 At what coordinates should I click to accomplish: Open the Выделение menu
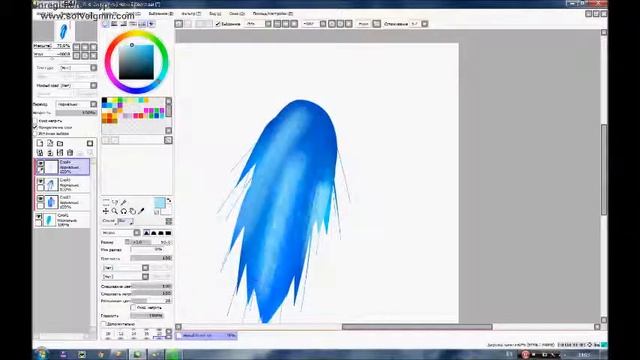coord(160,13)
